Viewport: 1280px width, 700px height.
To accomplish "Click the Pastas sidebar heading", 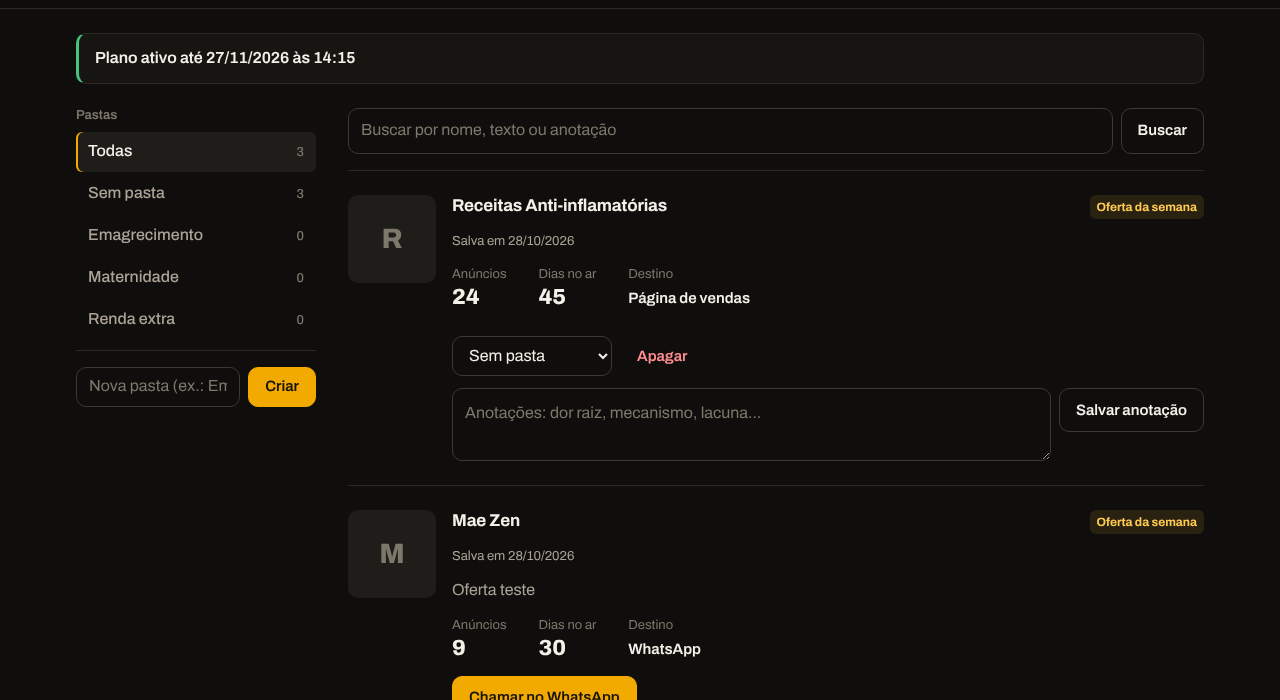I will (x=97, y=115).
